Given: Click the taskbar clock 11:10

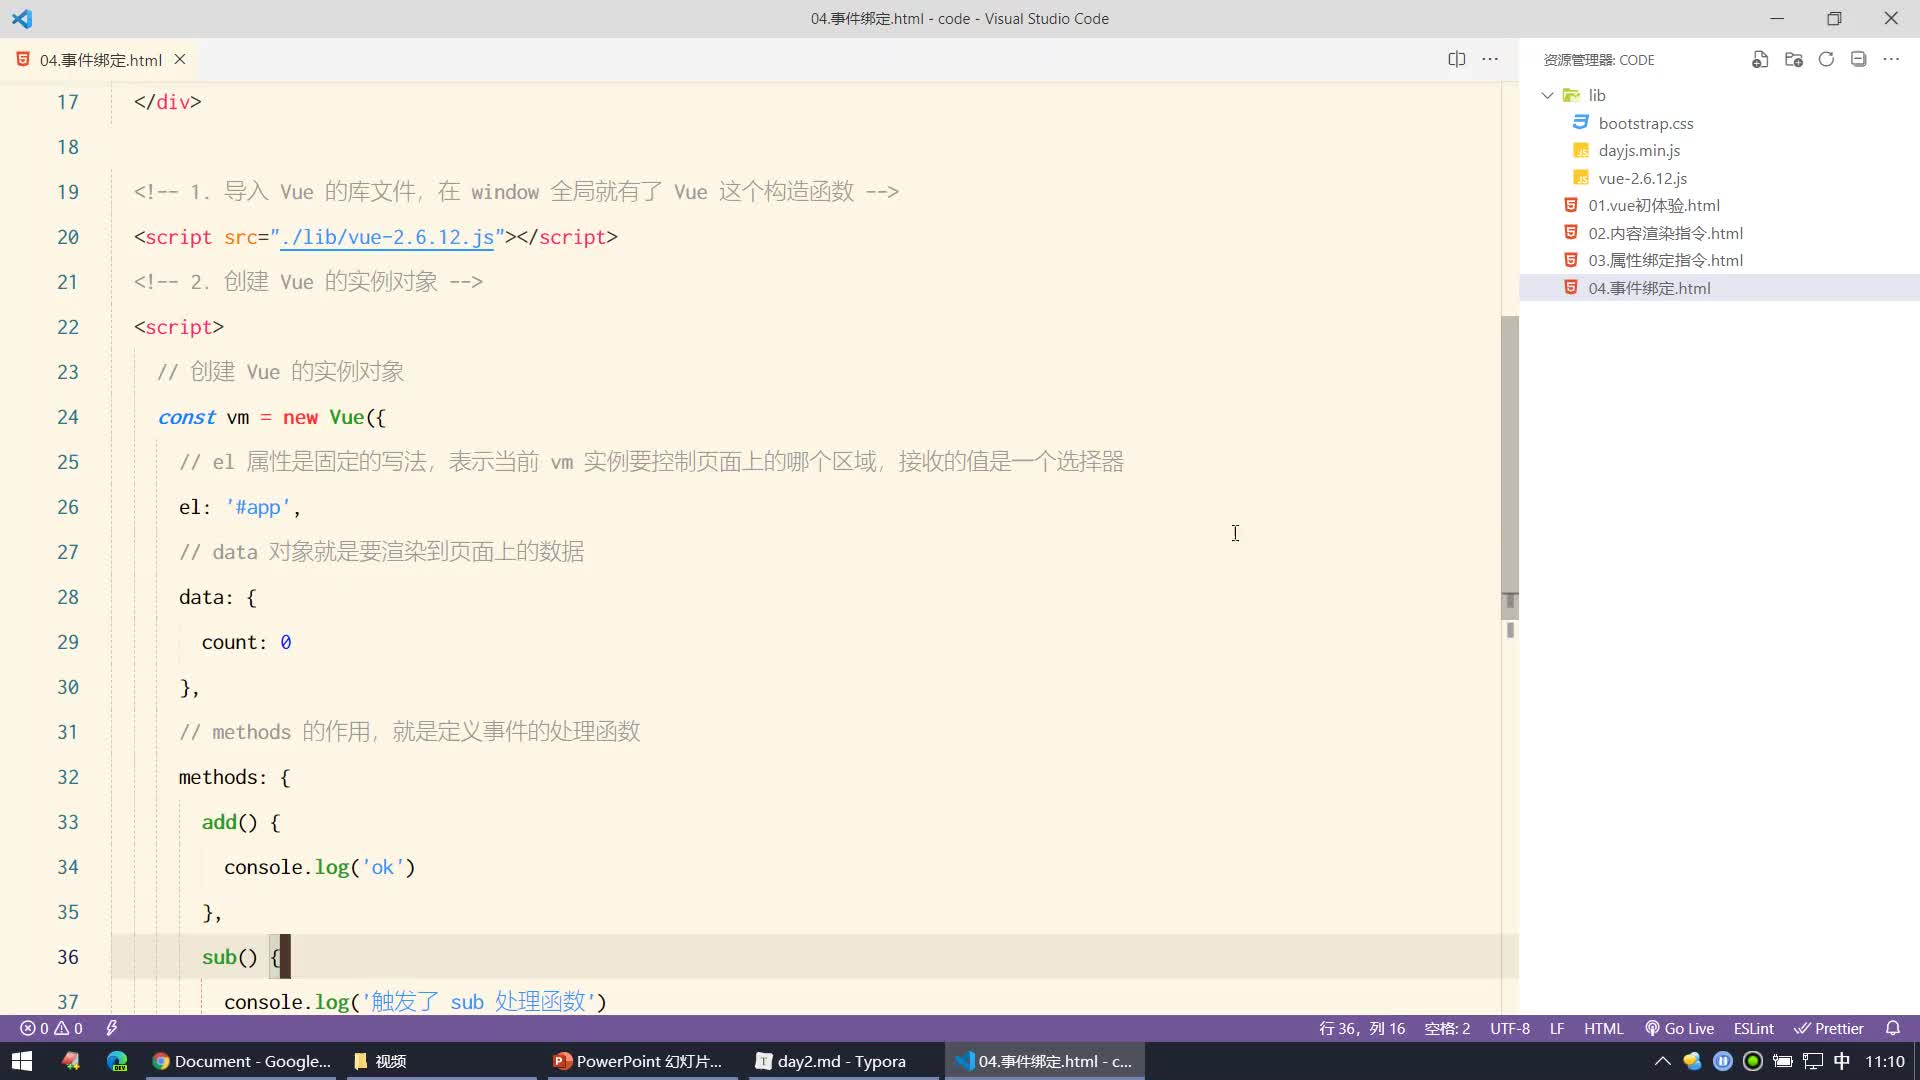Looking at the screenshot, I should click(1884, 1061).
